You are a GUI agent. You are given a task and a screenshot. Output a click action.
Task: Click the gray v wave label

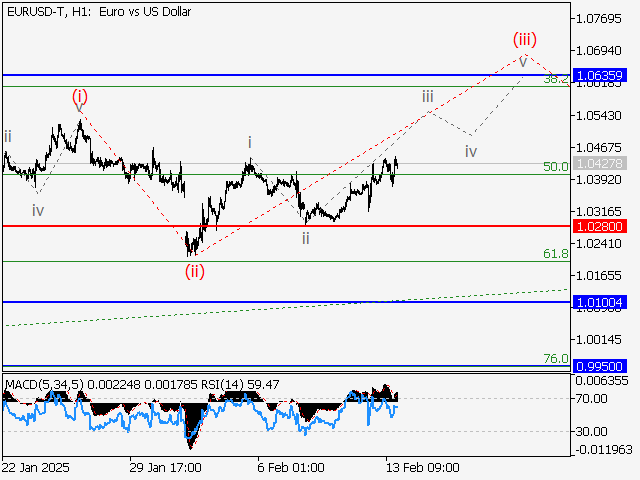(522, 58)
